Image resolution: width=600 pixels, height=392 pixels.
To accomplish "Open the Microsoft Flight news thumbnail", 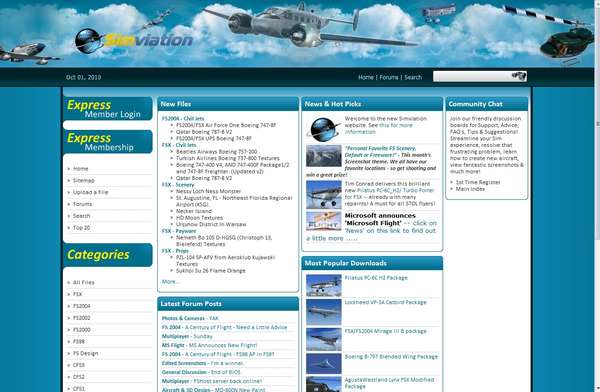I will click(323, 221).
